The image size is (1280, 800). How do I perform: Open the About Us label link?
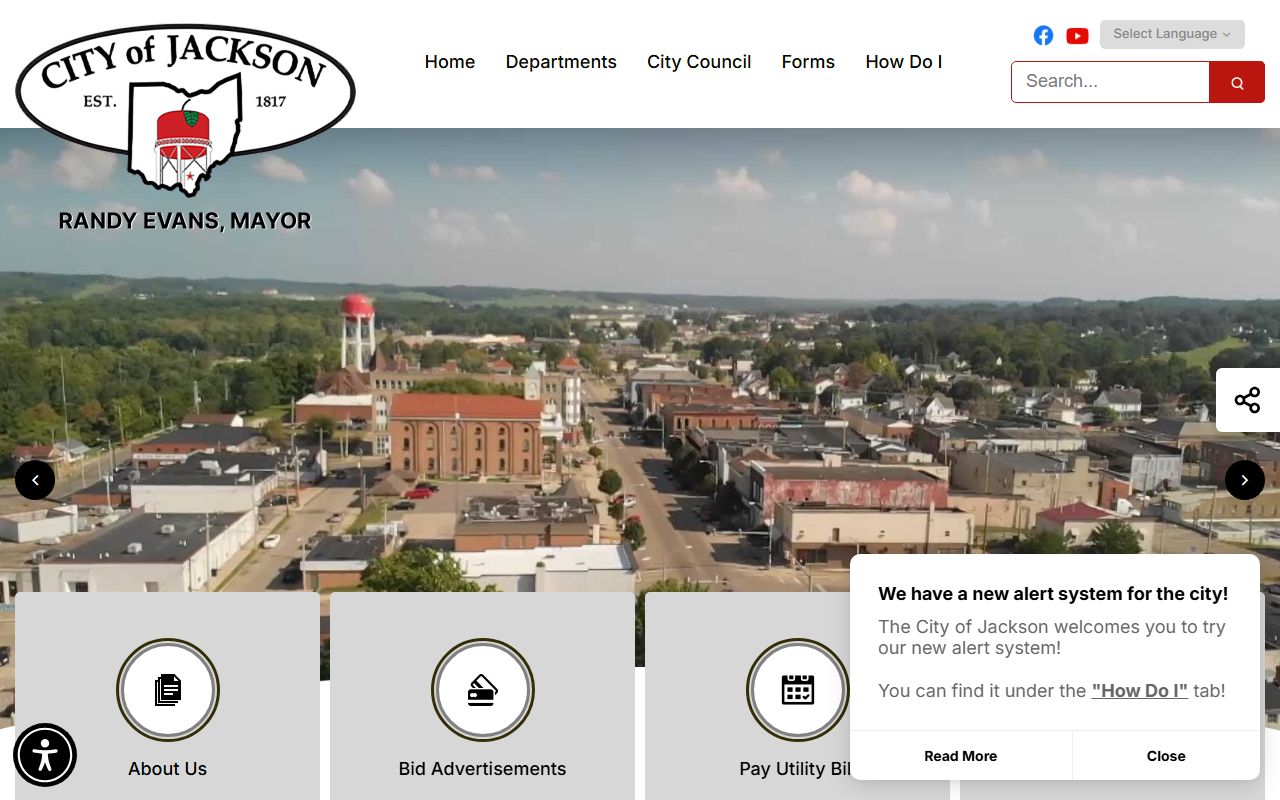[x=168, y=769]
